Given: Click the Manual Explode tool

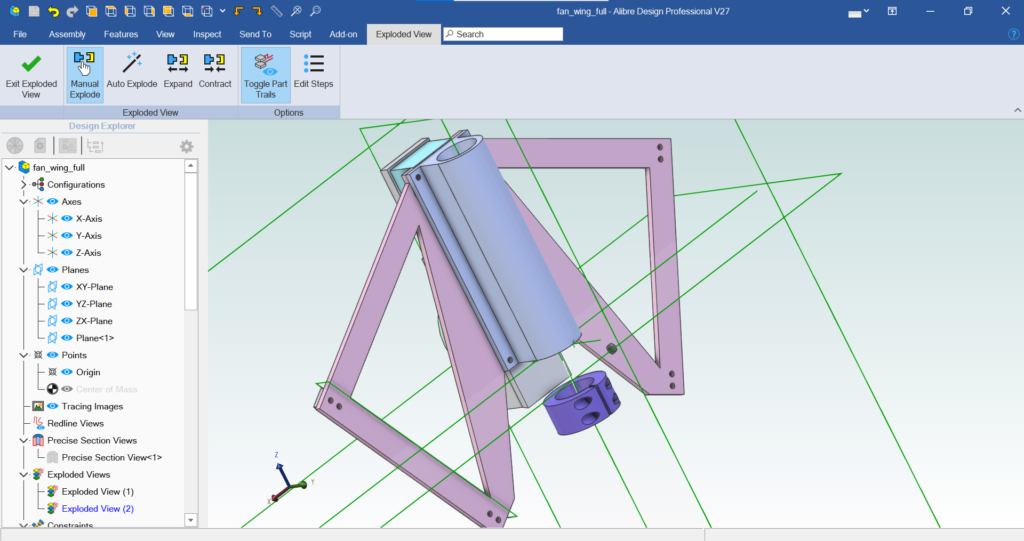Looking at the screenshot, I should pos(84,74).
